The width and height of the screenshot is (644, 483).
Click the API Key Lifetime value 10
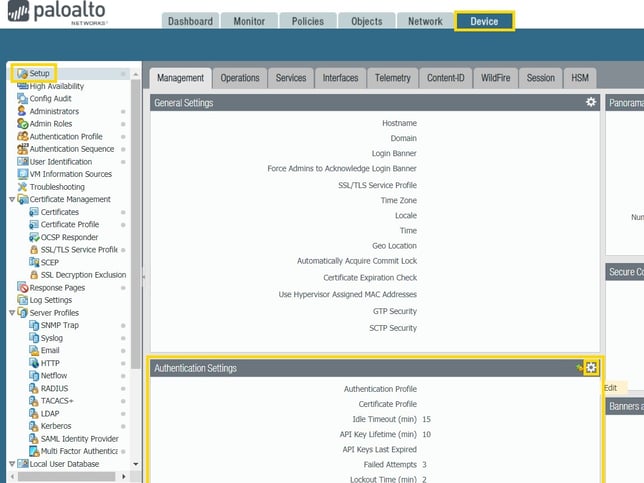point(426,435)
